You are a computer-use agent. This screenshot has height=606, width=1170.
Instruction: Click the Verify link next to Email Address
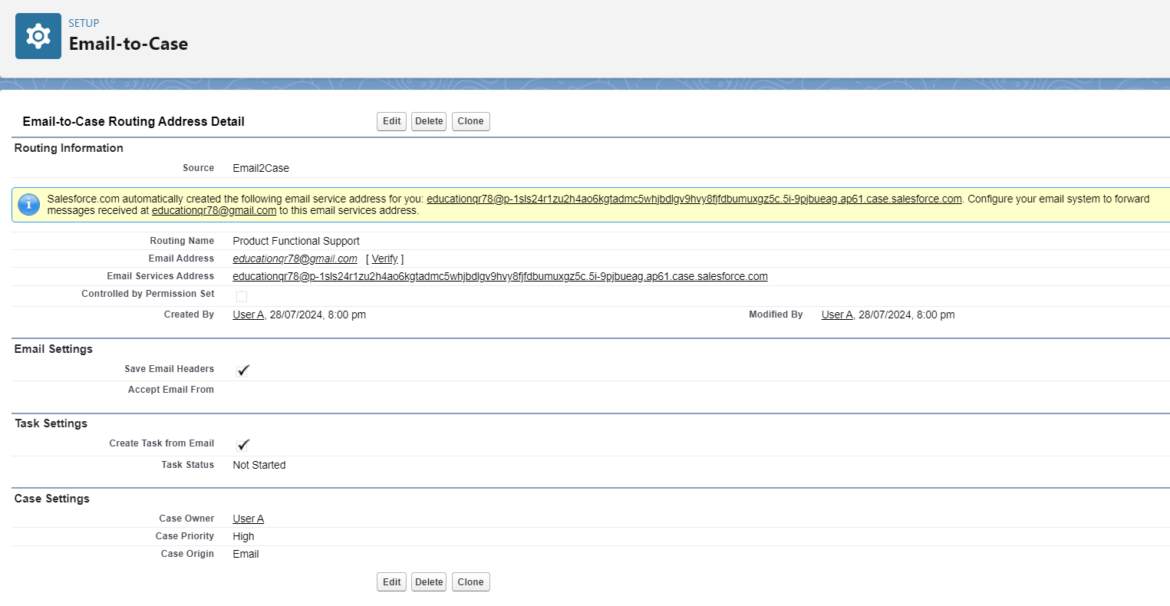pyautogui.click(x=384, y=259)
